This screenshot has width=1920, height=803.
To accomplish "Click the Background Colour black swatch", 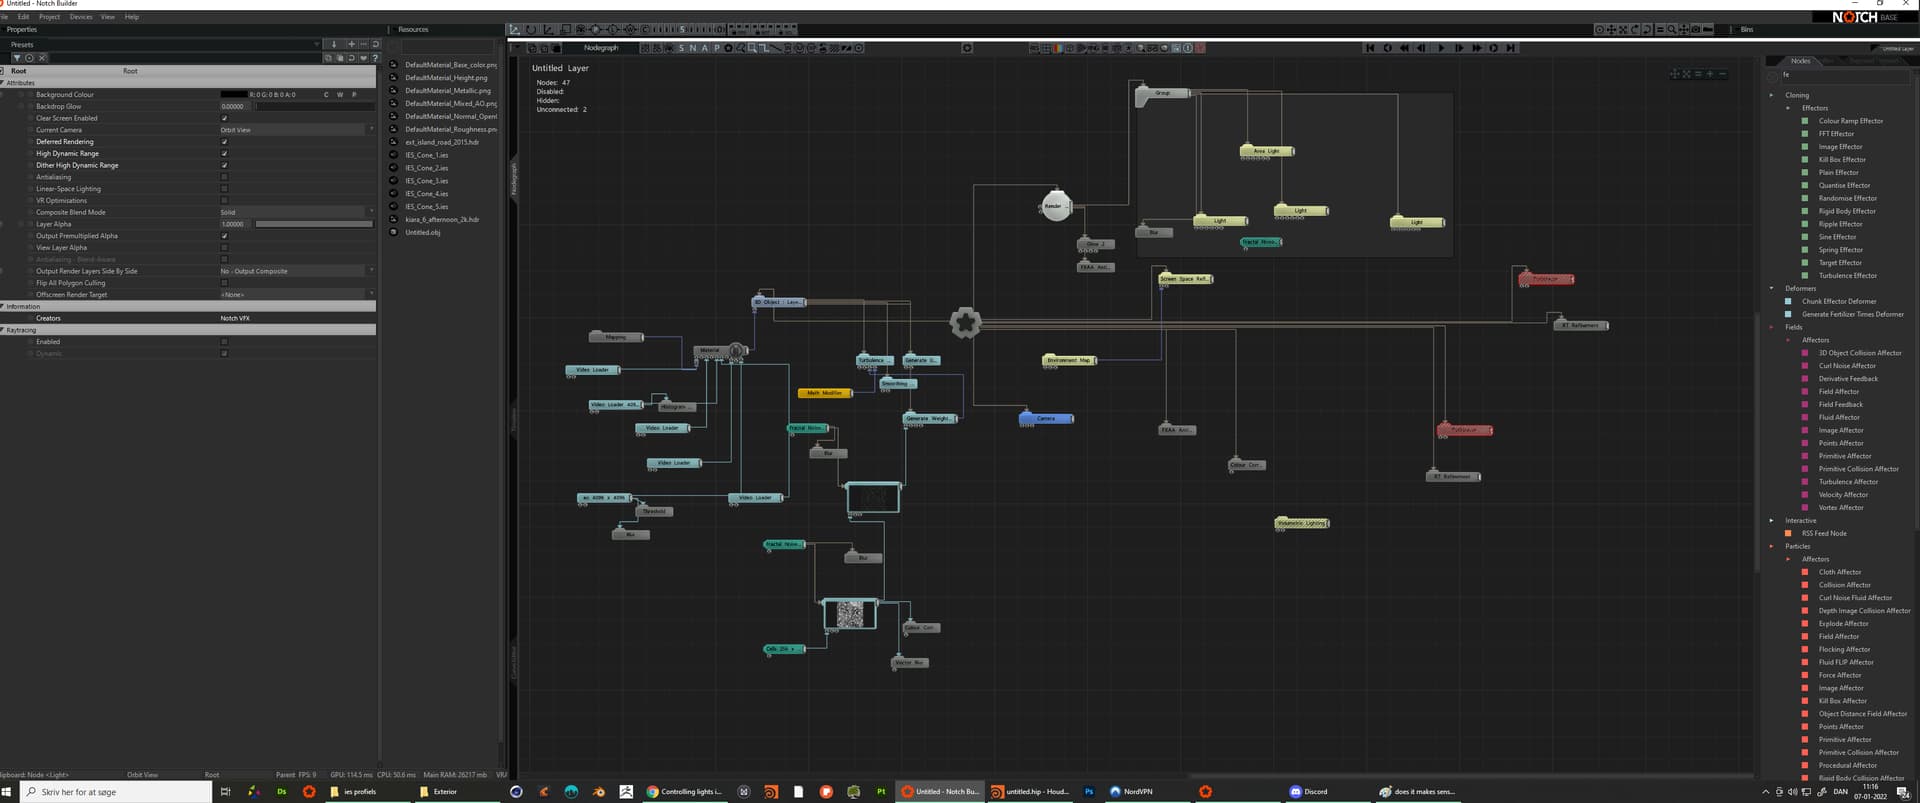I will click(233, 95).
